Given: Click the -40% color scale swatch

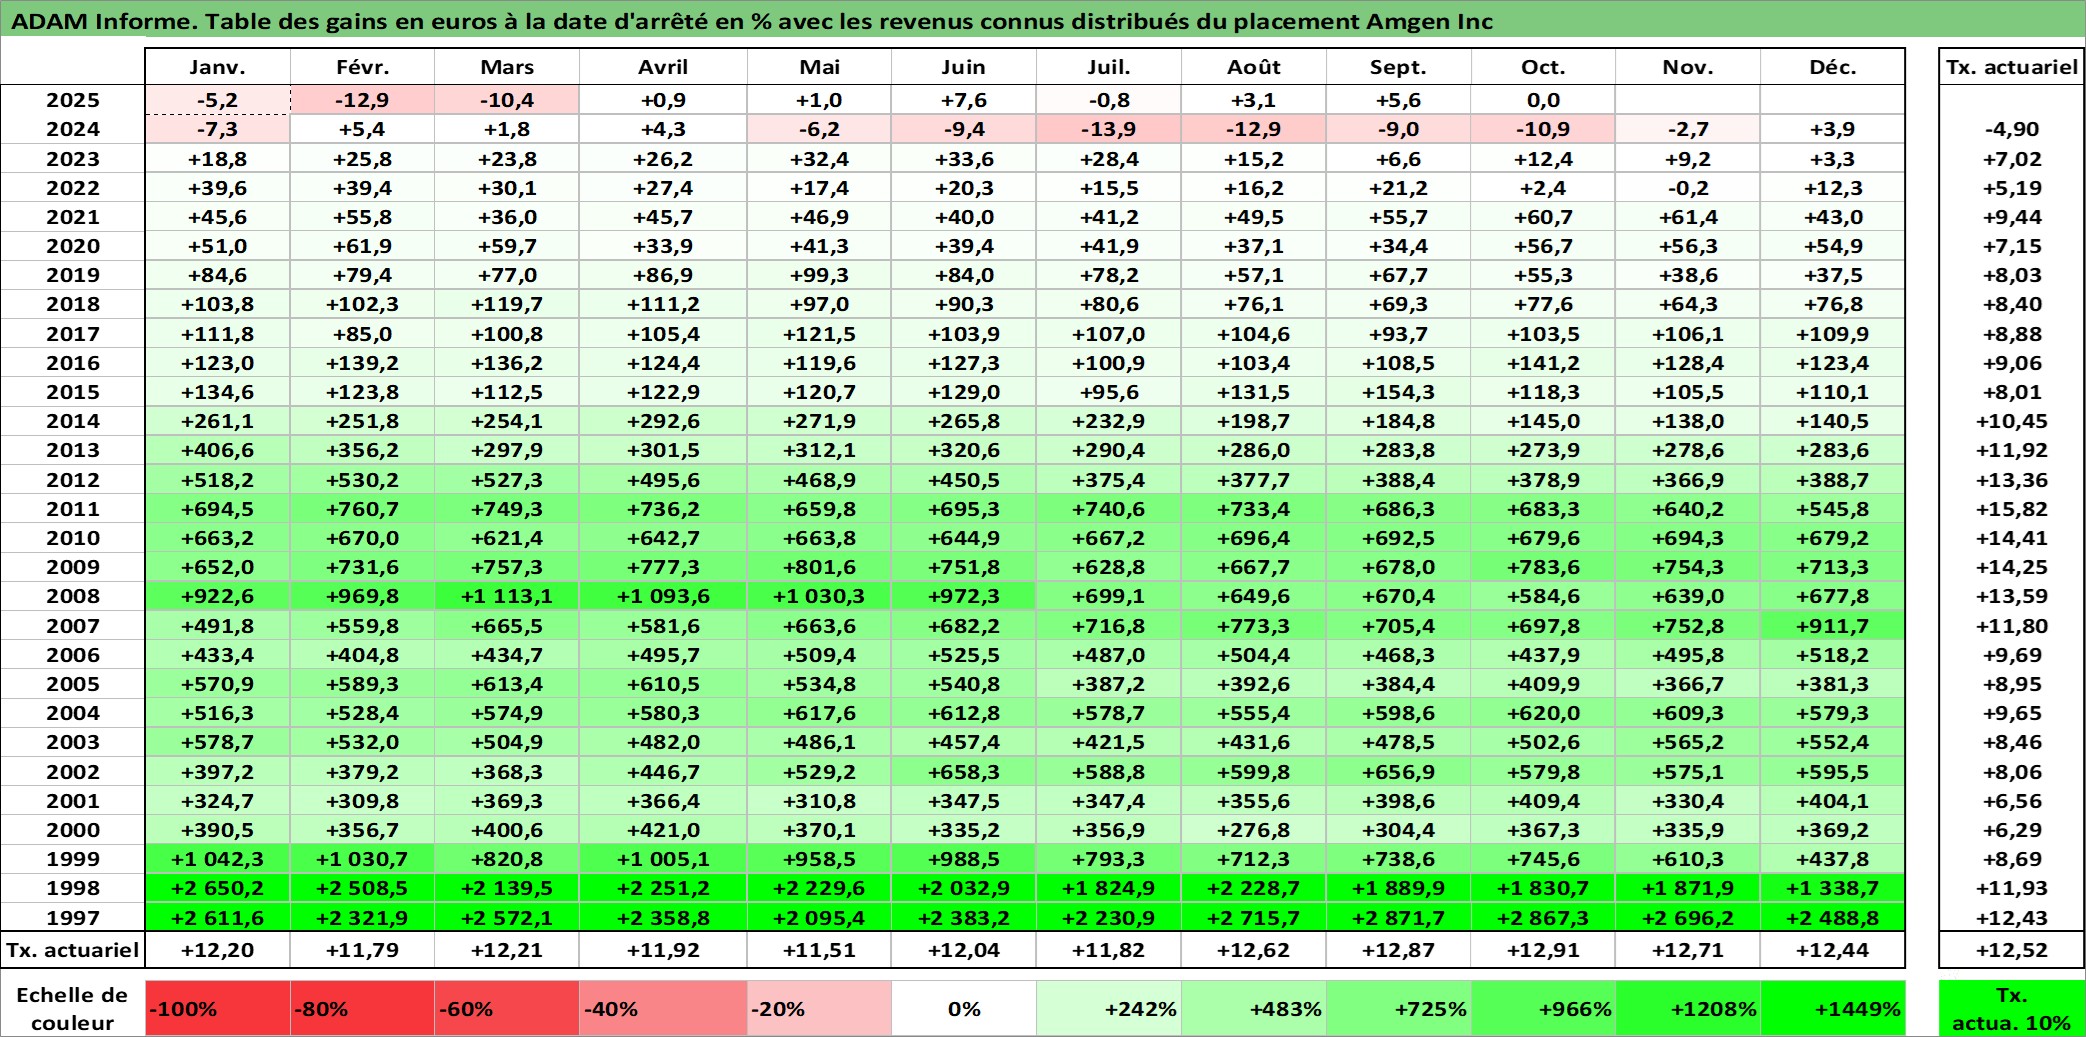Looking at the screenshot, I should 663,1008.
